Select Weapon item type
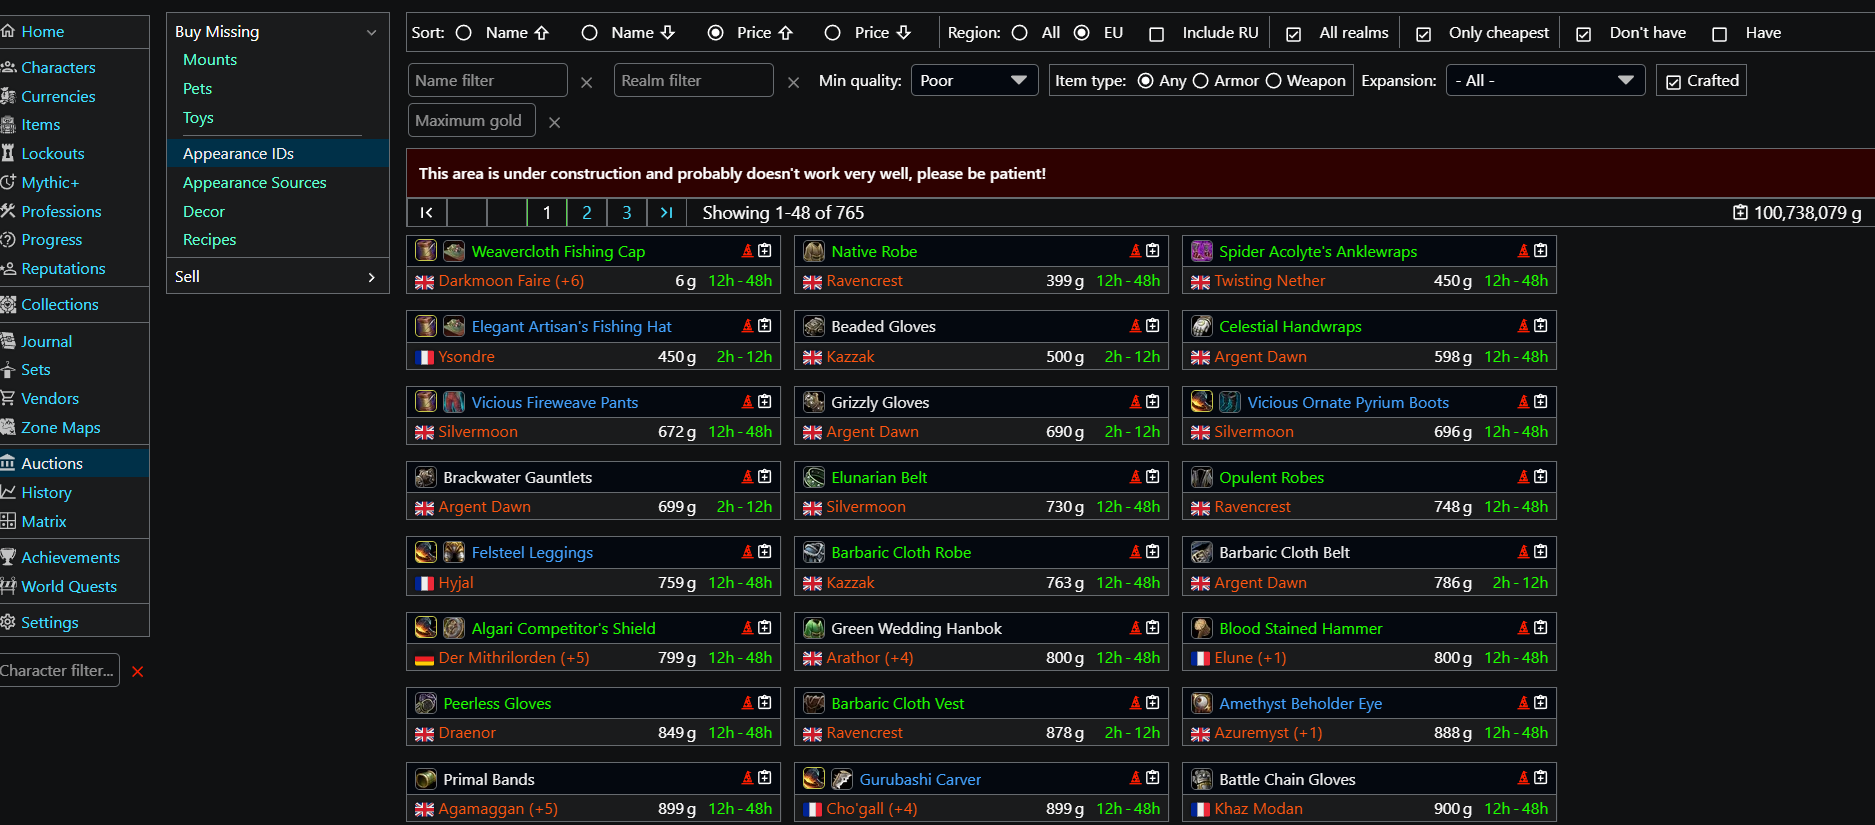Image resolution: width=1875 pixels, height=825 pixels. (x=1274, y=81)
